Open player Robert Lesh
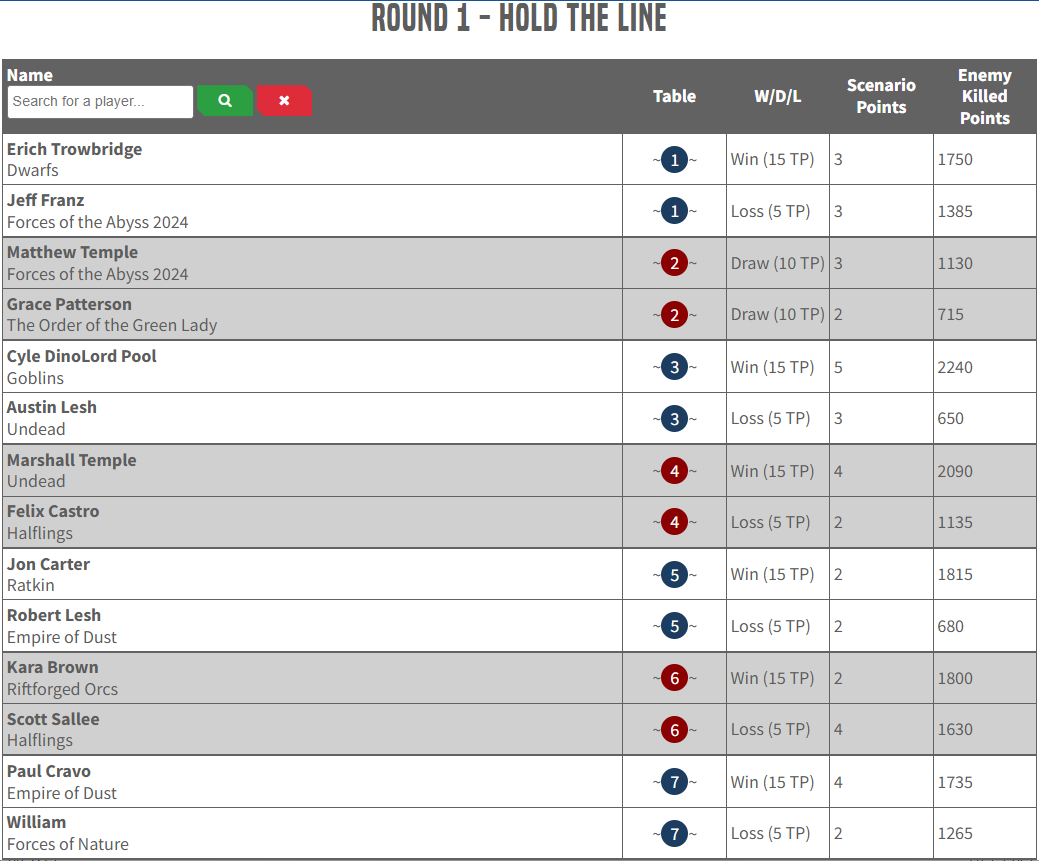The width and height of the screenshot is (1039, 861). coord(54,615)
